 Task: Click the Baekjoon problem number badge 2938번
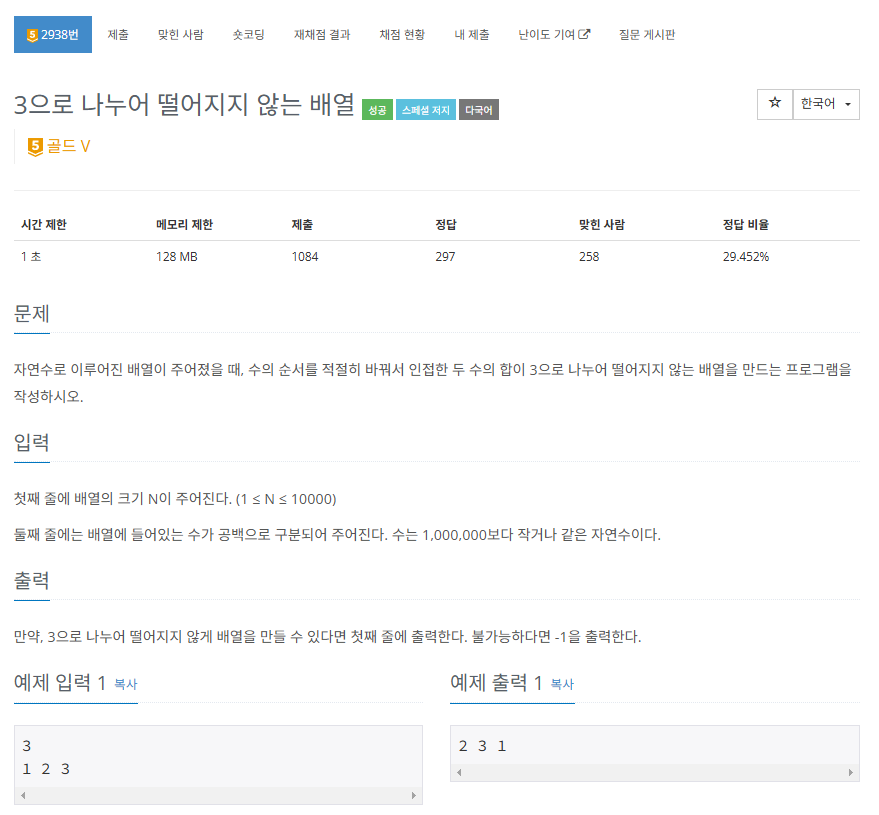pos(51,33)
